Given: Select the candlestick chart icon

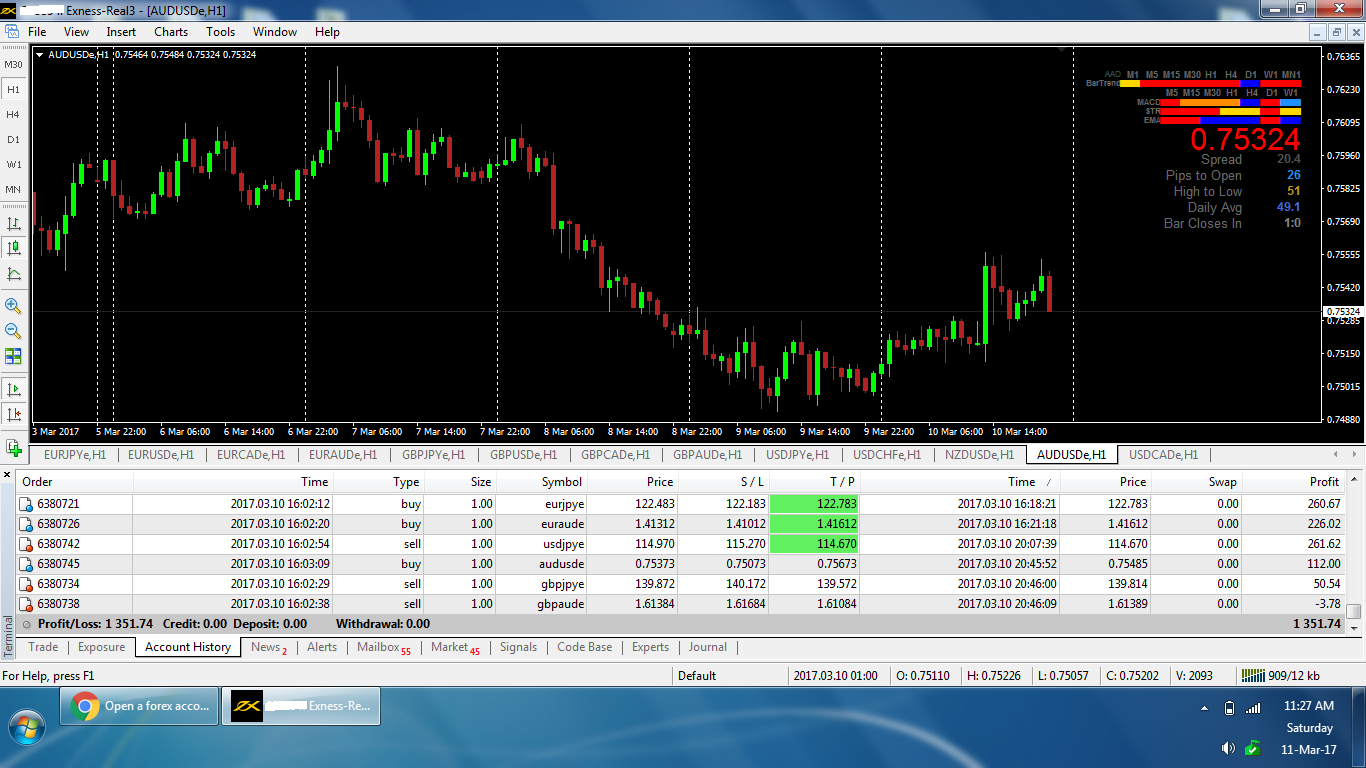Looking at the screenshot, I should click(x=13, y=248).
